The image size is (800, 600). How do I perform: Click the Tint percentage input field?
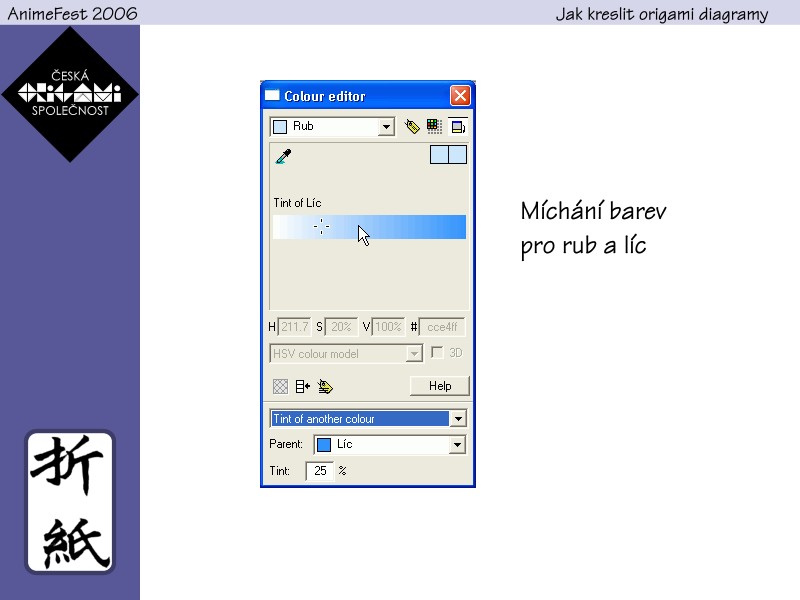tap(319, 470)
